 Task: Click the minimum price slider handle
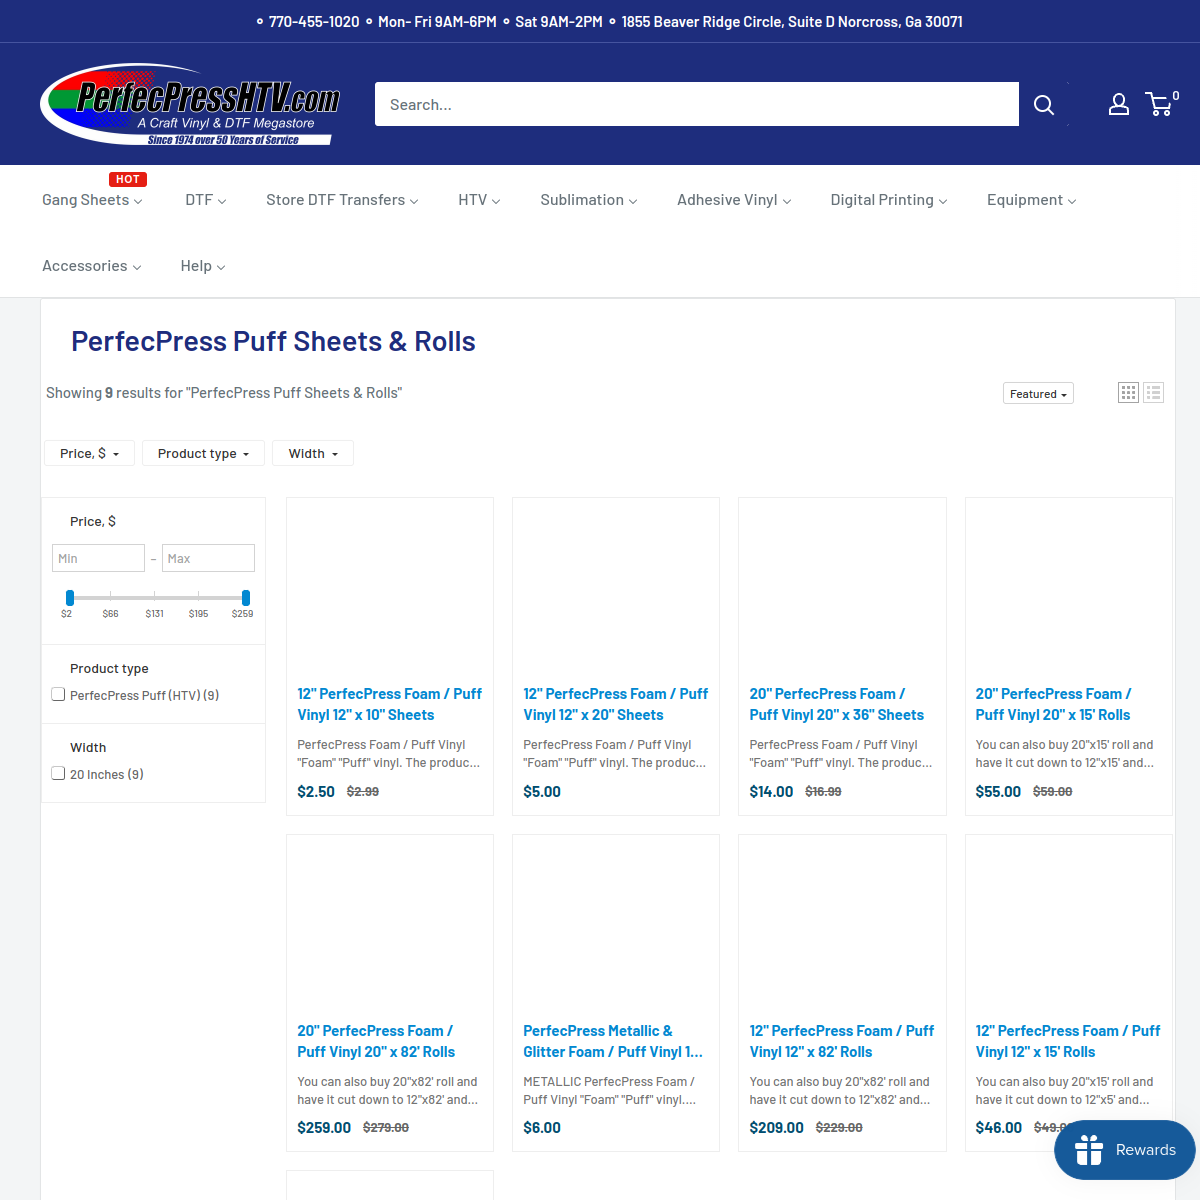tap(69, 598)
